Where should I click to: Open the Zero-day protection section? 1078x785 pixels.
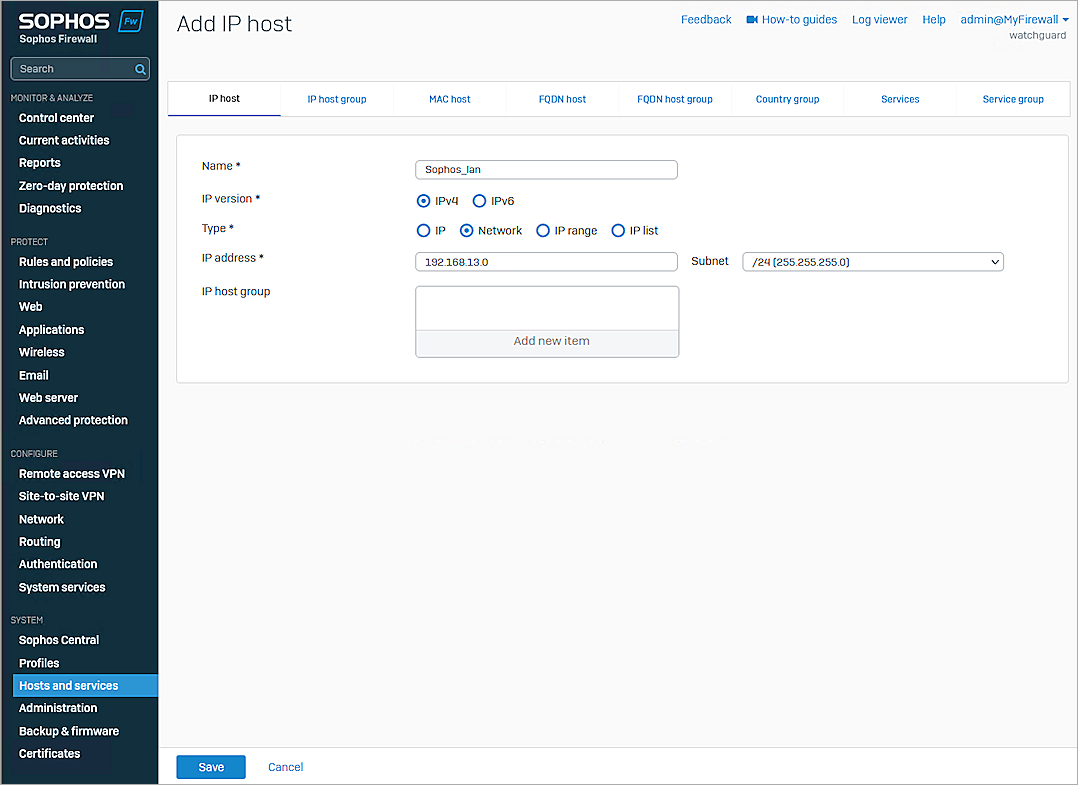coord(71,185)
